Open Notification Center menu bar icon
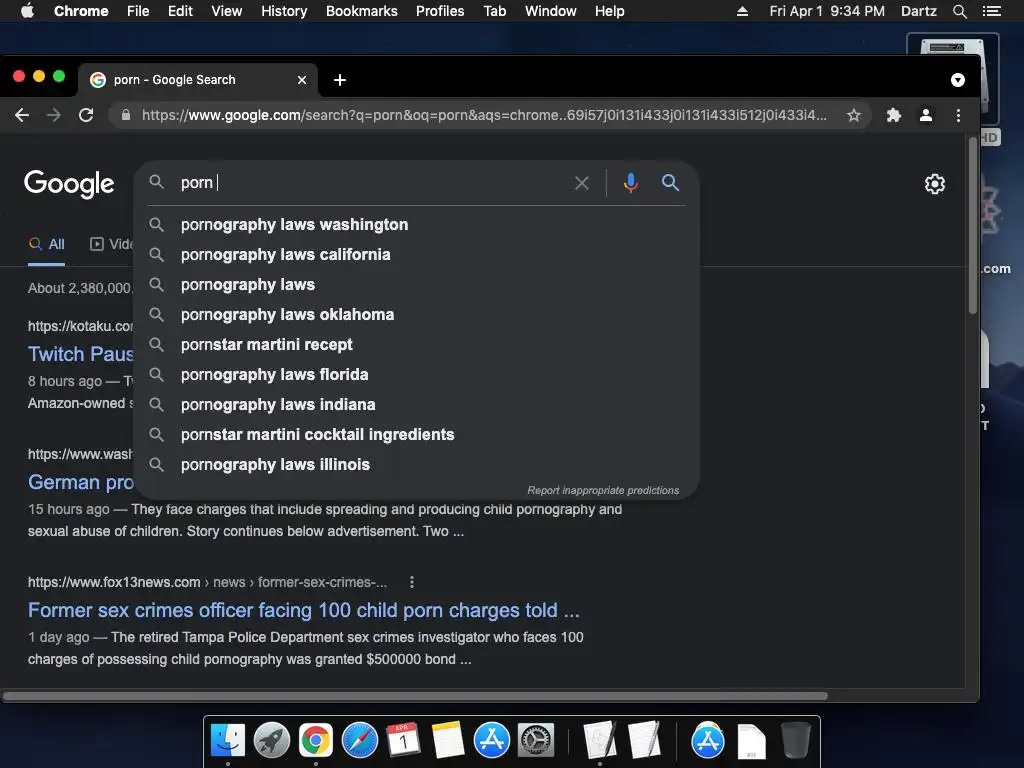The image size is (1024, 768). (x=991, y=11)
